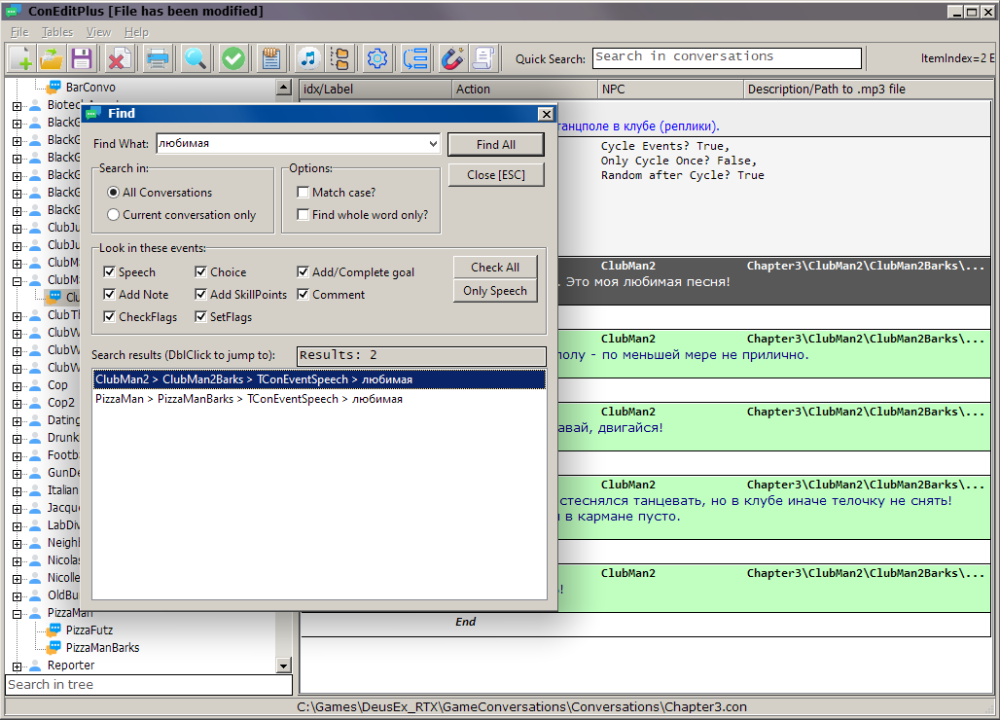
Task: Click the Only Speech button
Action: pos(494,291)
